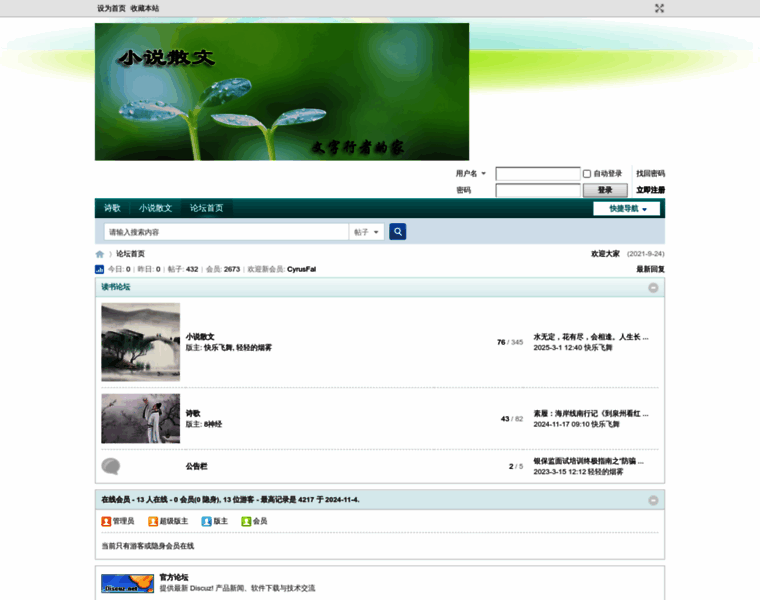Click the fullscreen toggle icon at top right

(x=659, y=8)
